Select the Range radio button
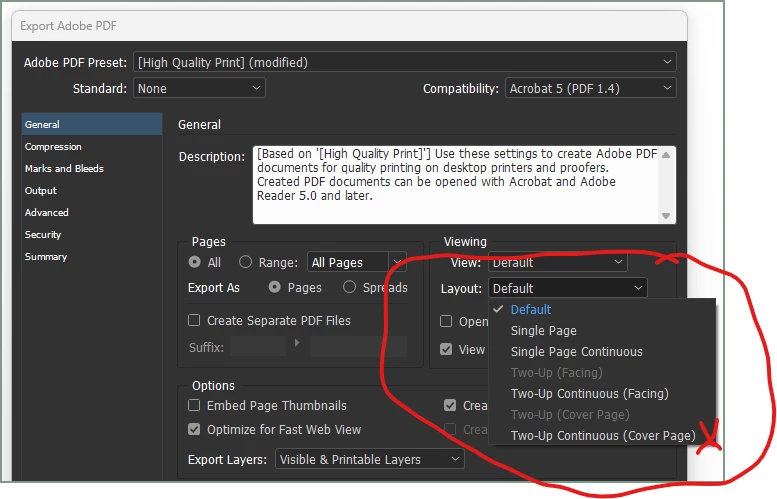This screenshot has width=777, height=499. pyautogui.click(x=245, y=262)
